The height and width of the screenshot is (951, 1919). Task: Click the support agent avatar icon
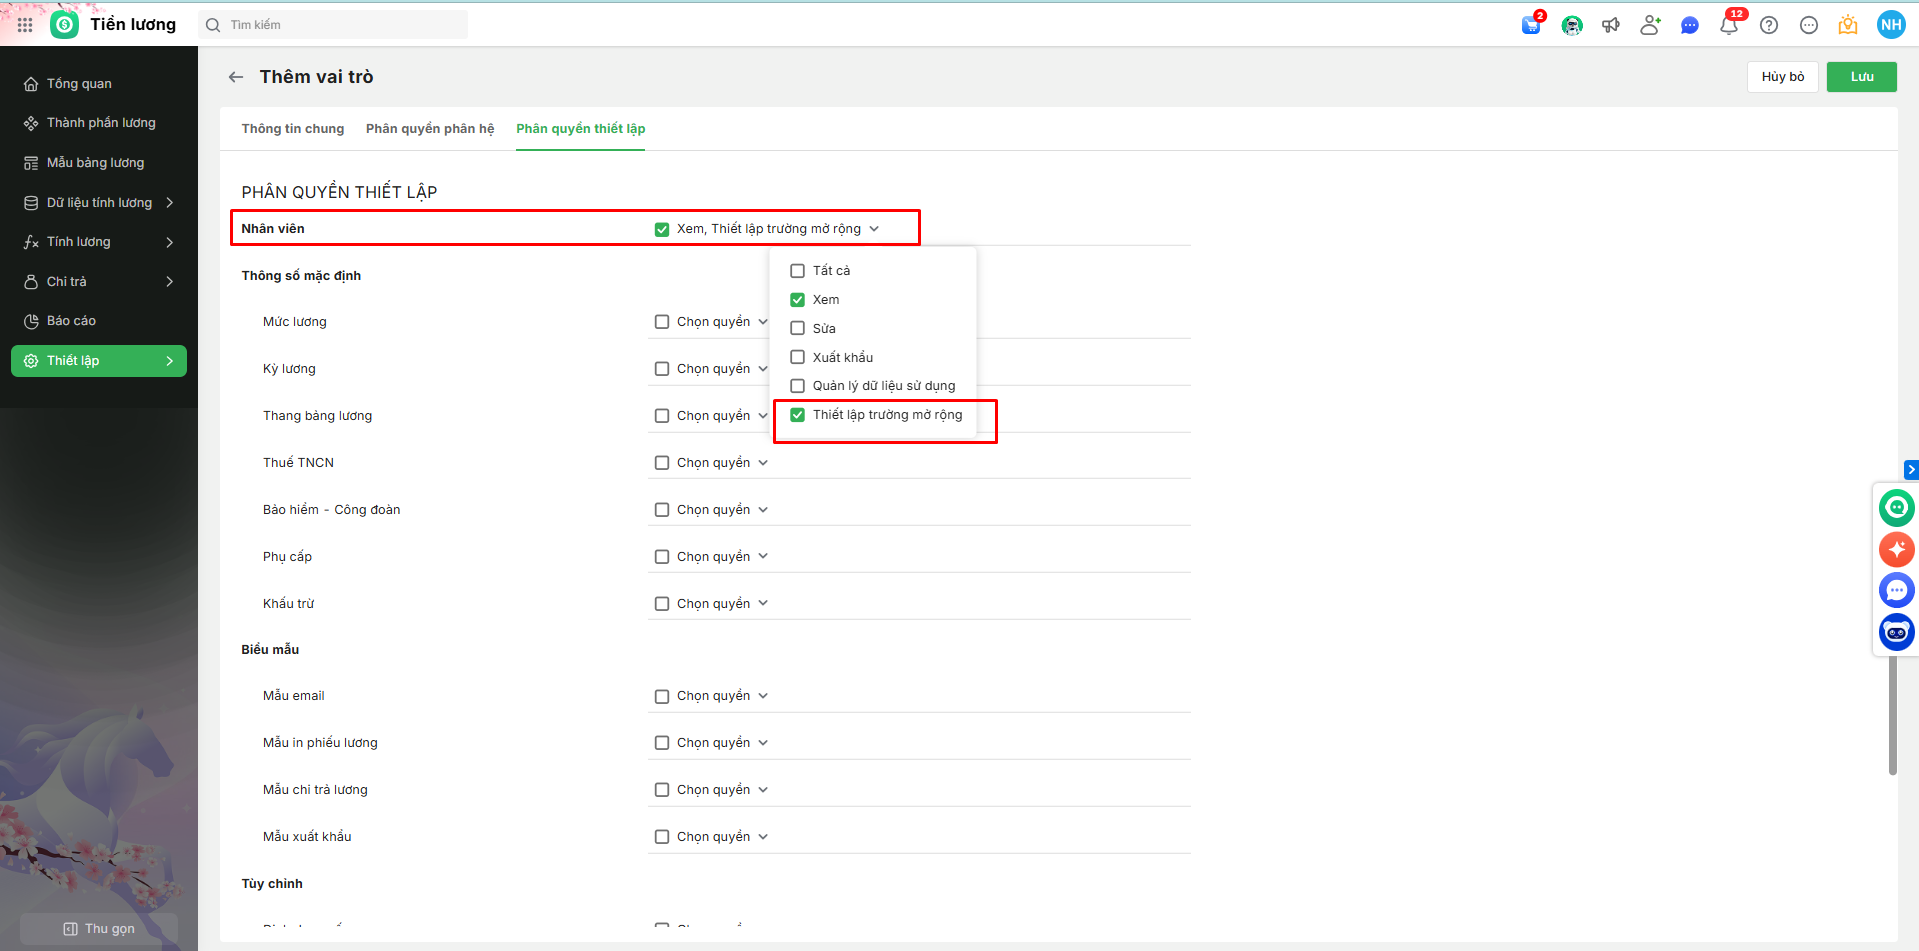1572,25
